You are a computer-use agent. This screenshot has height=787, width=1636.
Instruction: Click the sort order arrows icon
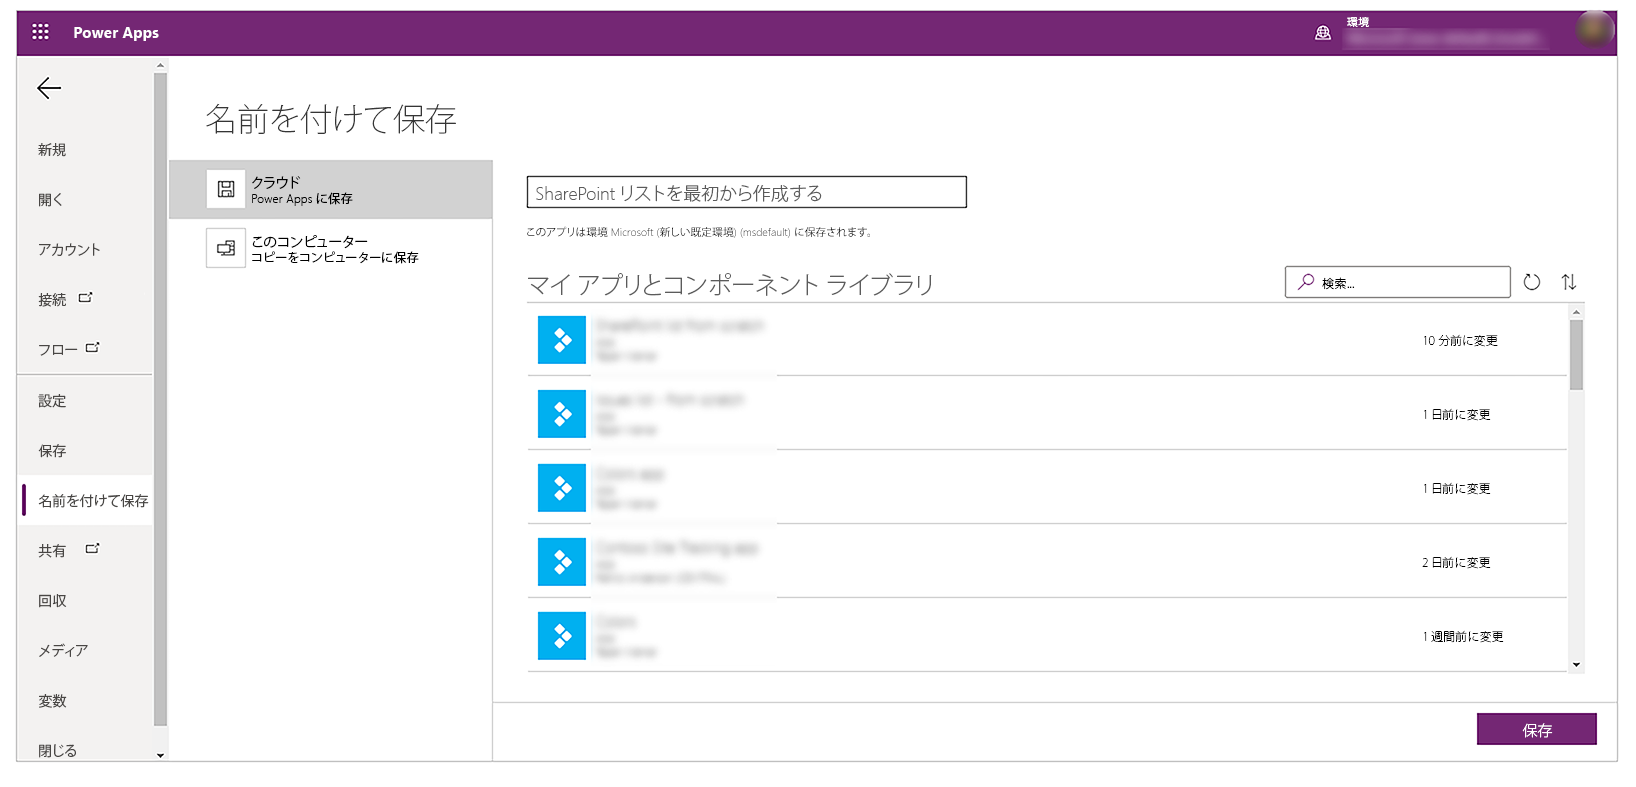(x=1569, y=282)
